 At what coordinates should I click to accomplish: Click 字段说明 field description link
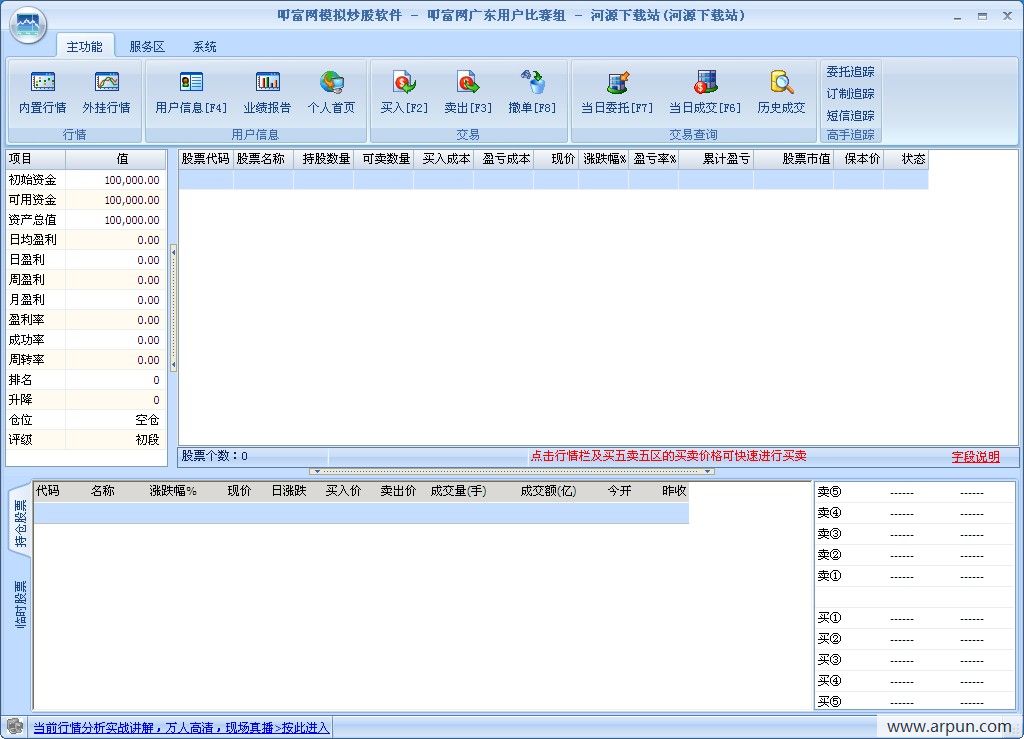click(x=975, y=457)
